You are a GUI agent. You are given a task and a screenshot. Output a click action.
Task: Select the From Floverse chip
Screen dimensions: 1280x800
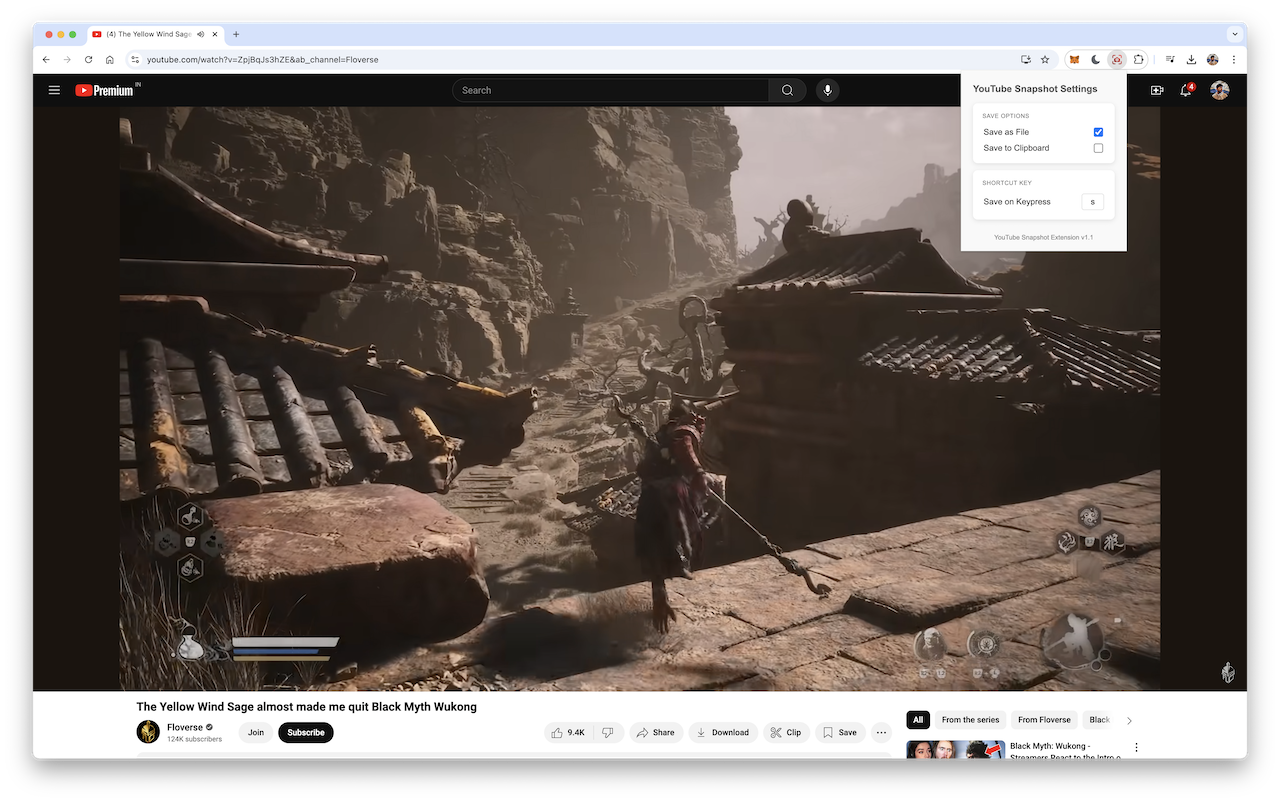pos(1044,720)
